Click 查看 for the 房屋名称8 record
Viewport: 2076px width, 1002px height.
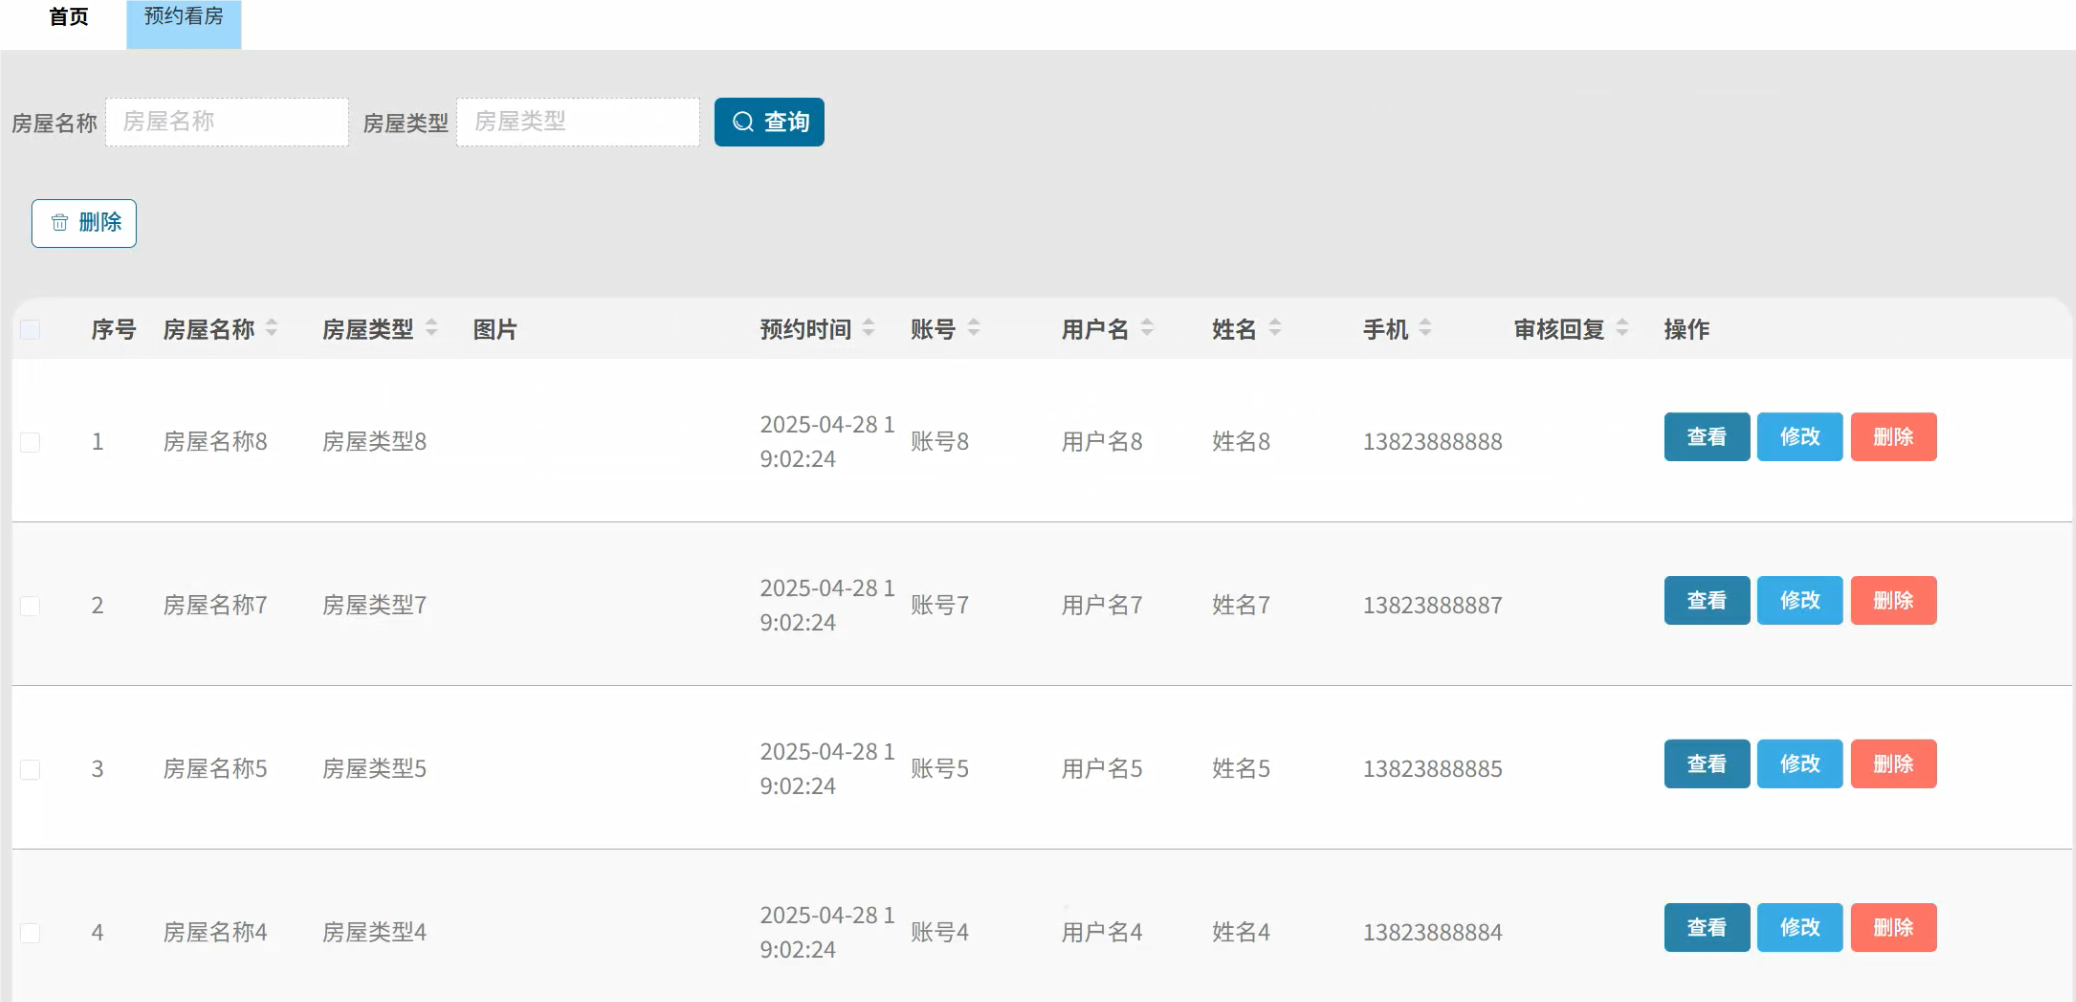coord(1707,437)
